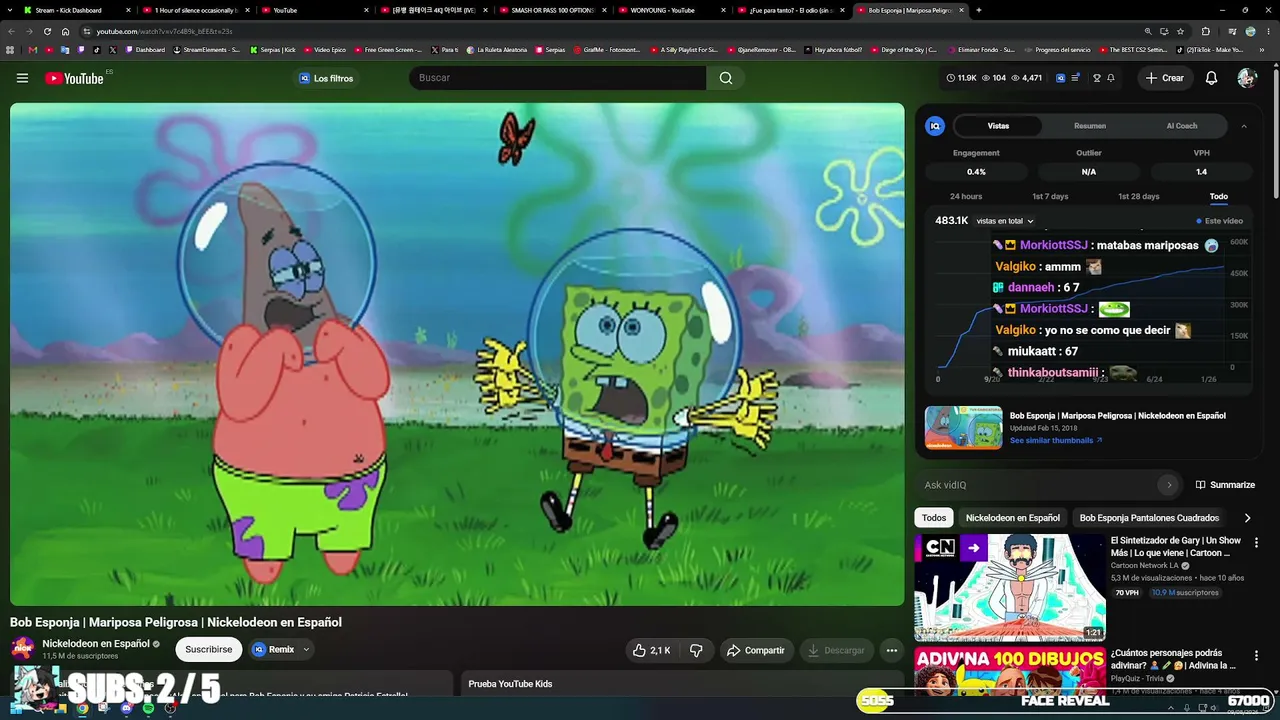
Task: Click the Remix button
Action: [x=273, y=650]
